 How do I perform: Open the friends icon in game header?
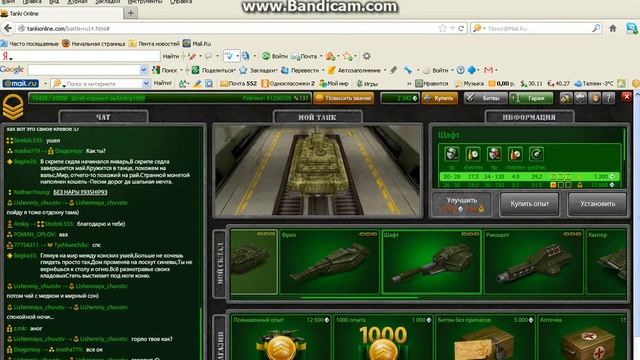(x=566, y=98)
